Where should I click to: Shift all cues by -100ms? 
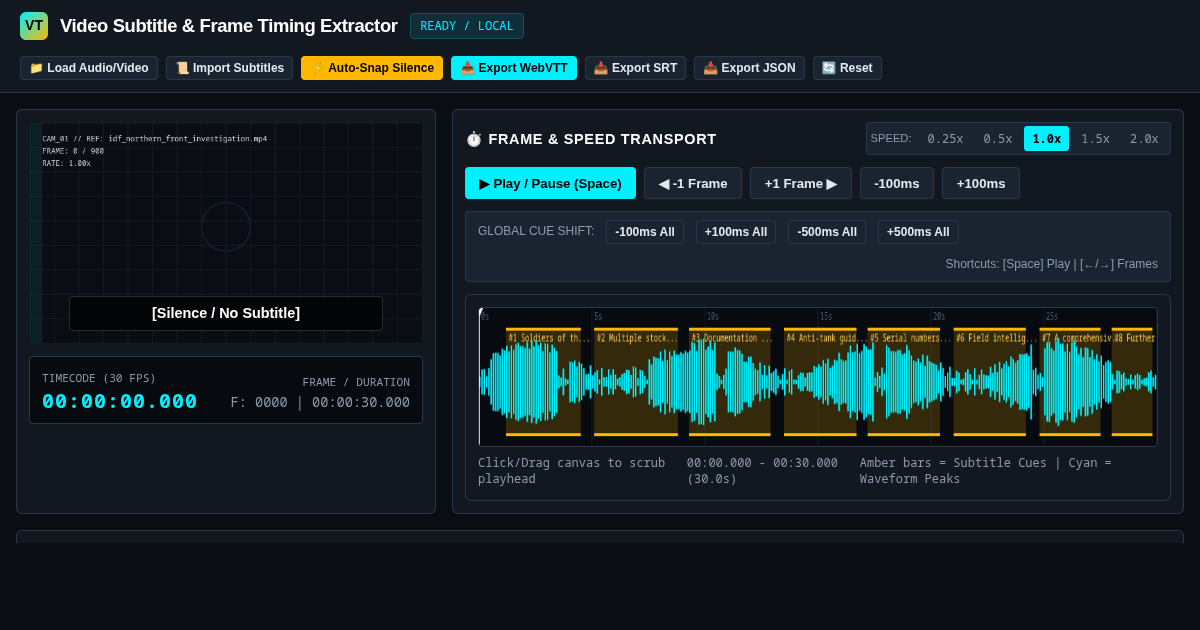(645, 232)
